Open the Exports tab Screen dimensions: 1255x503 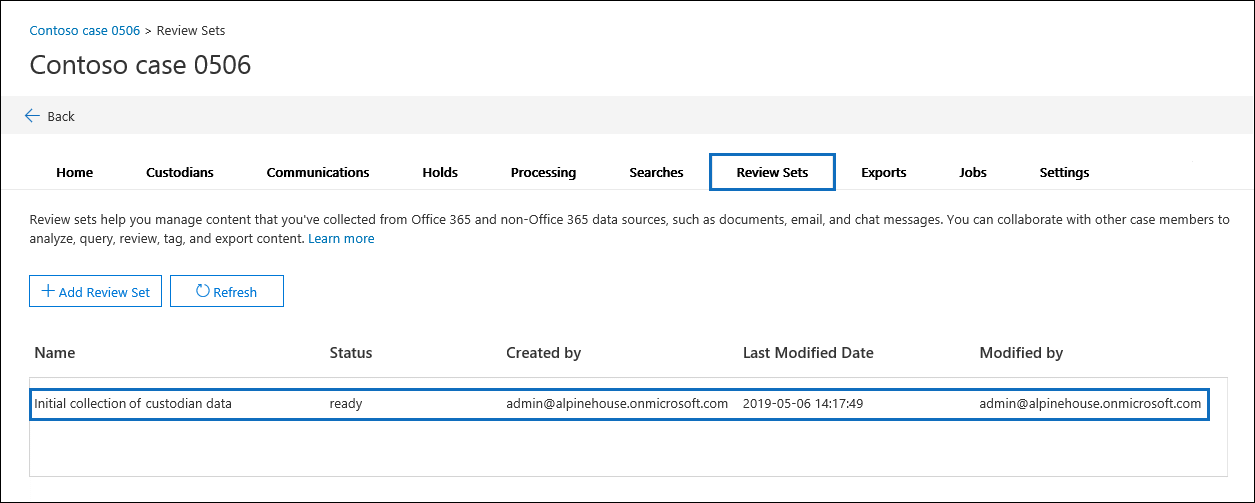[884, 172]
